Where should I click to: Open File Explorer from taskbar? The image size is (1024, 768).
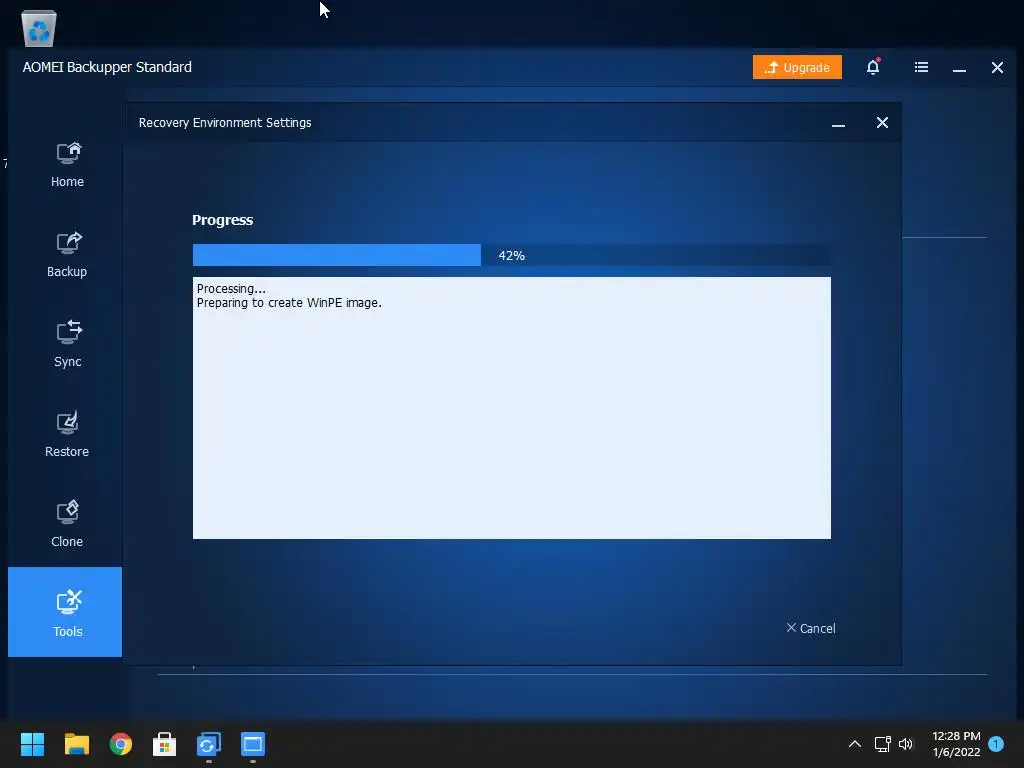pyautogui.click(x=76, y=744)
